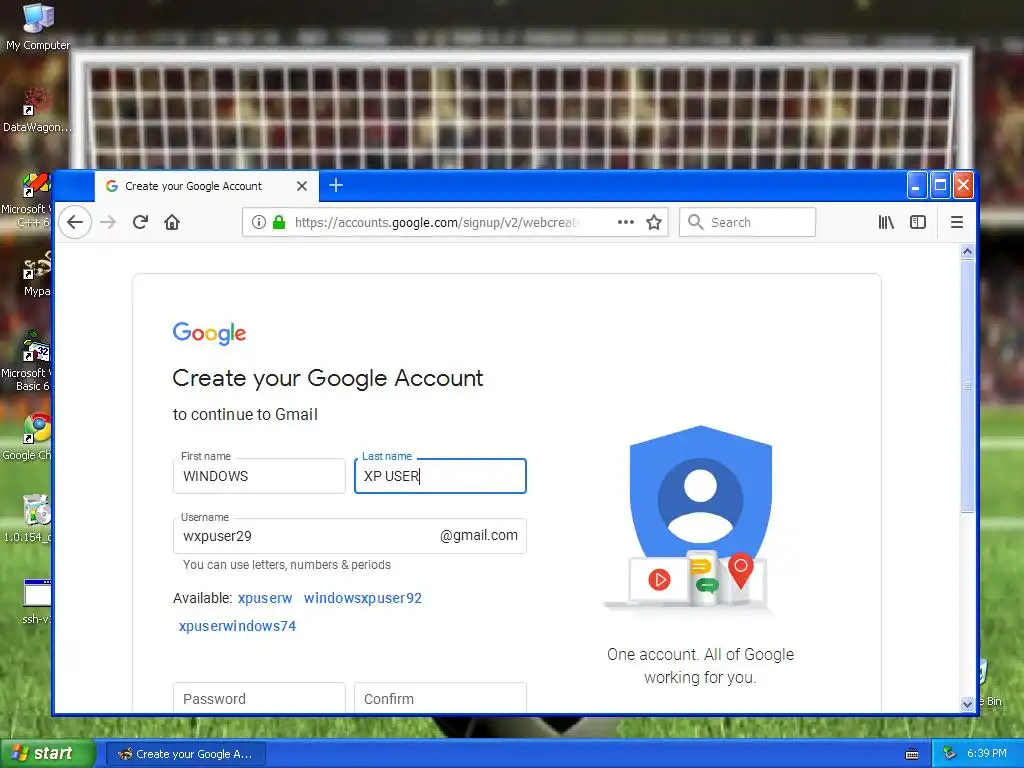Select the 1.0.154 installer desktop icon

tap(27, 519)
